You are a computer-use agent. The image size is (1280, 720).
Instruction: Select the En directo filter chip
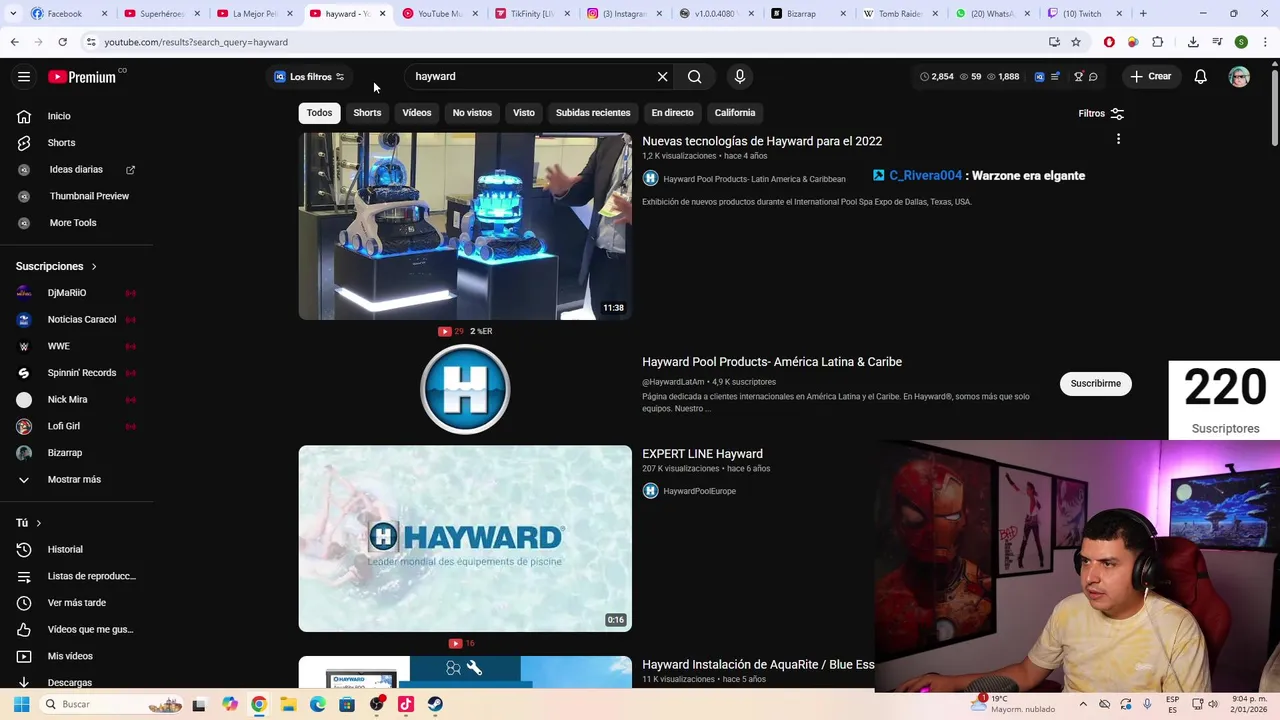point(672,113)
